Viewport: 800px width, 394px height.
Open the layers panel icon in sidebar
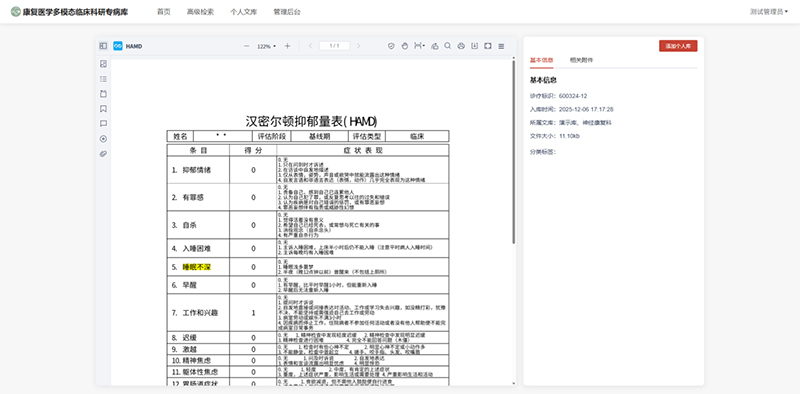[104, 94]
